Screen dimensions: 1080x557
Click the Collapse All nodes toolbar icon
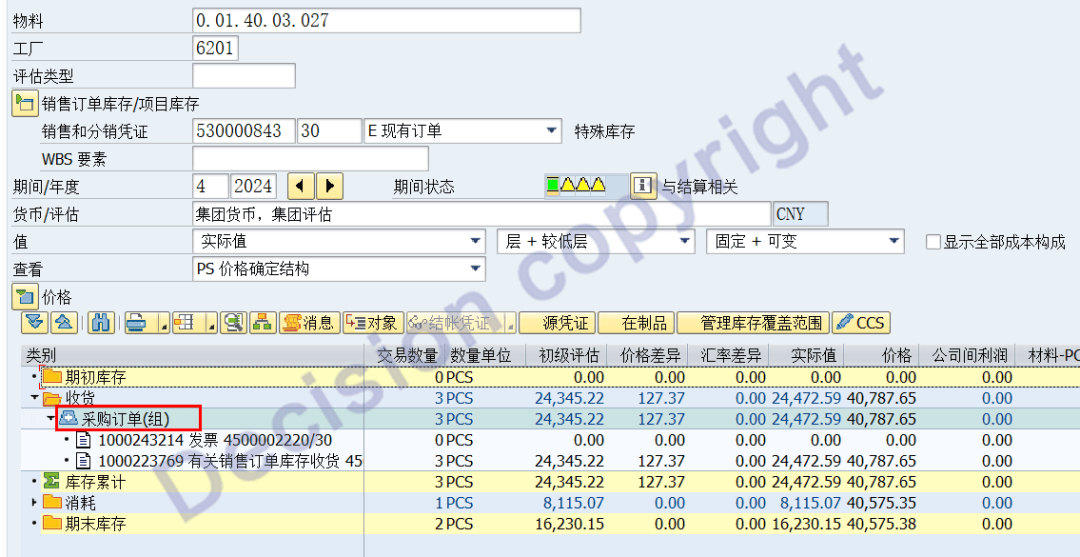(62, 322)
